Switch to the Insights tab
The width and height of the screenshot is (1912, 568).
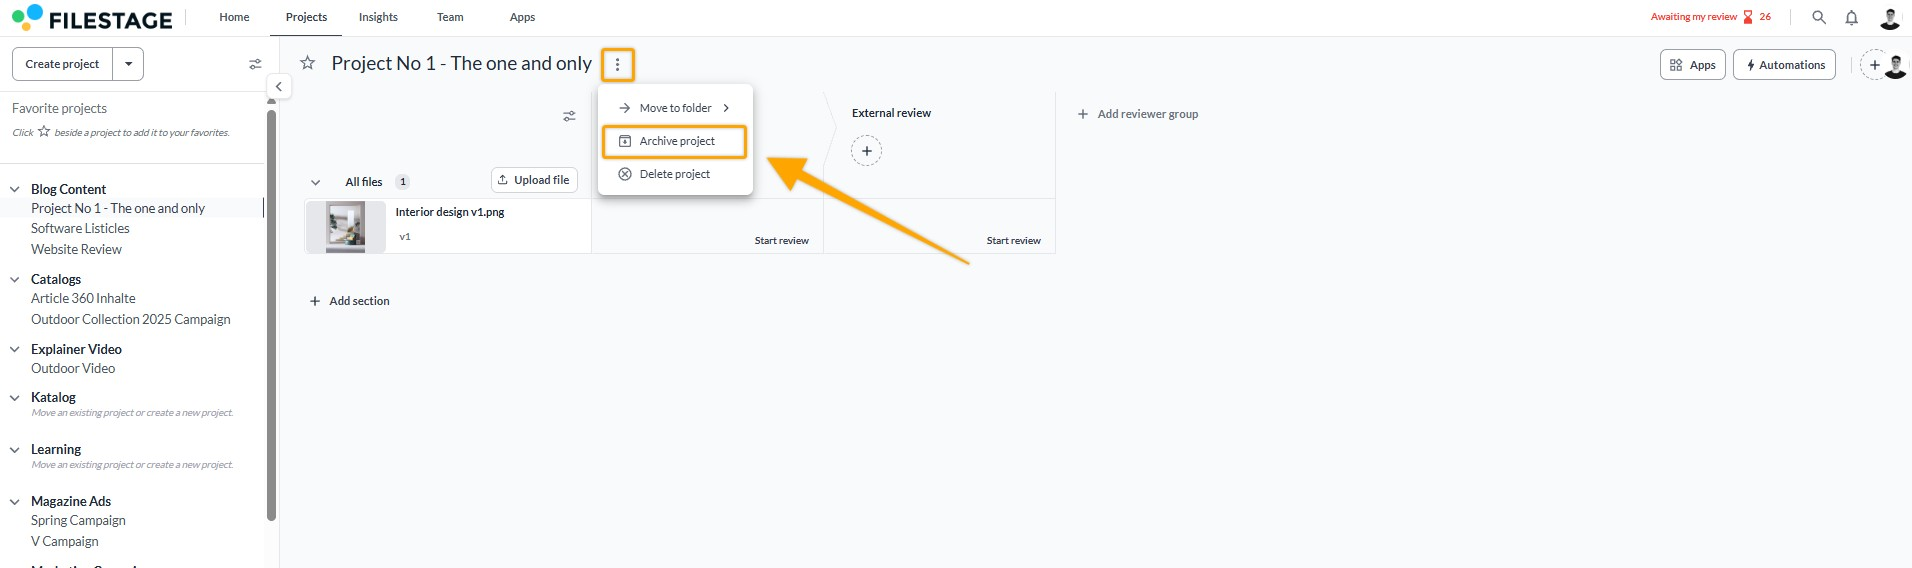coord(378,17)
